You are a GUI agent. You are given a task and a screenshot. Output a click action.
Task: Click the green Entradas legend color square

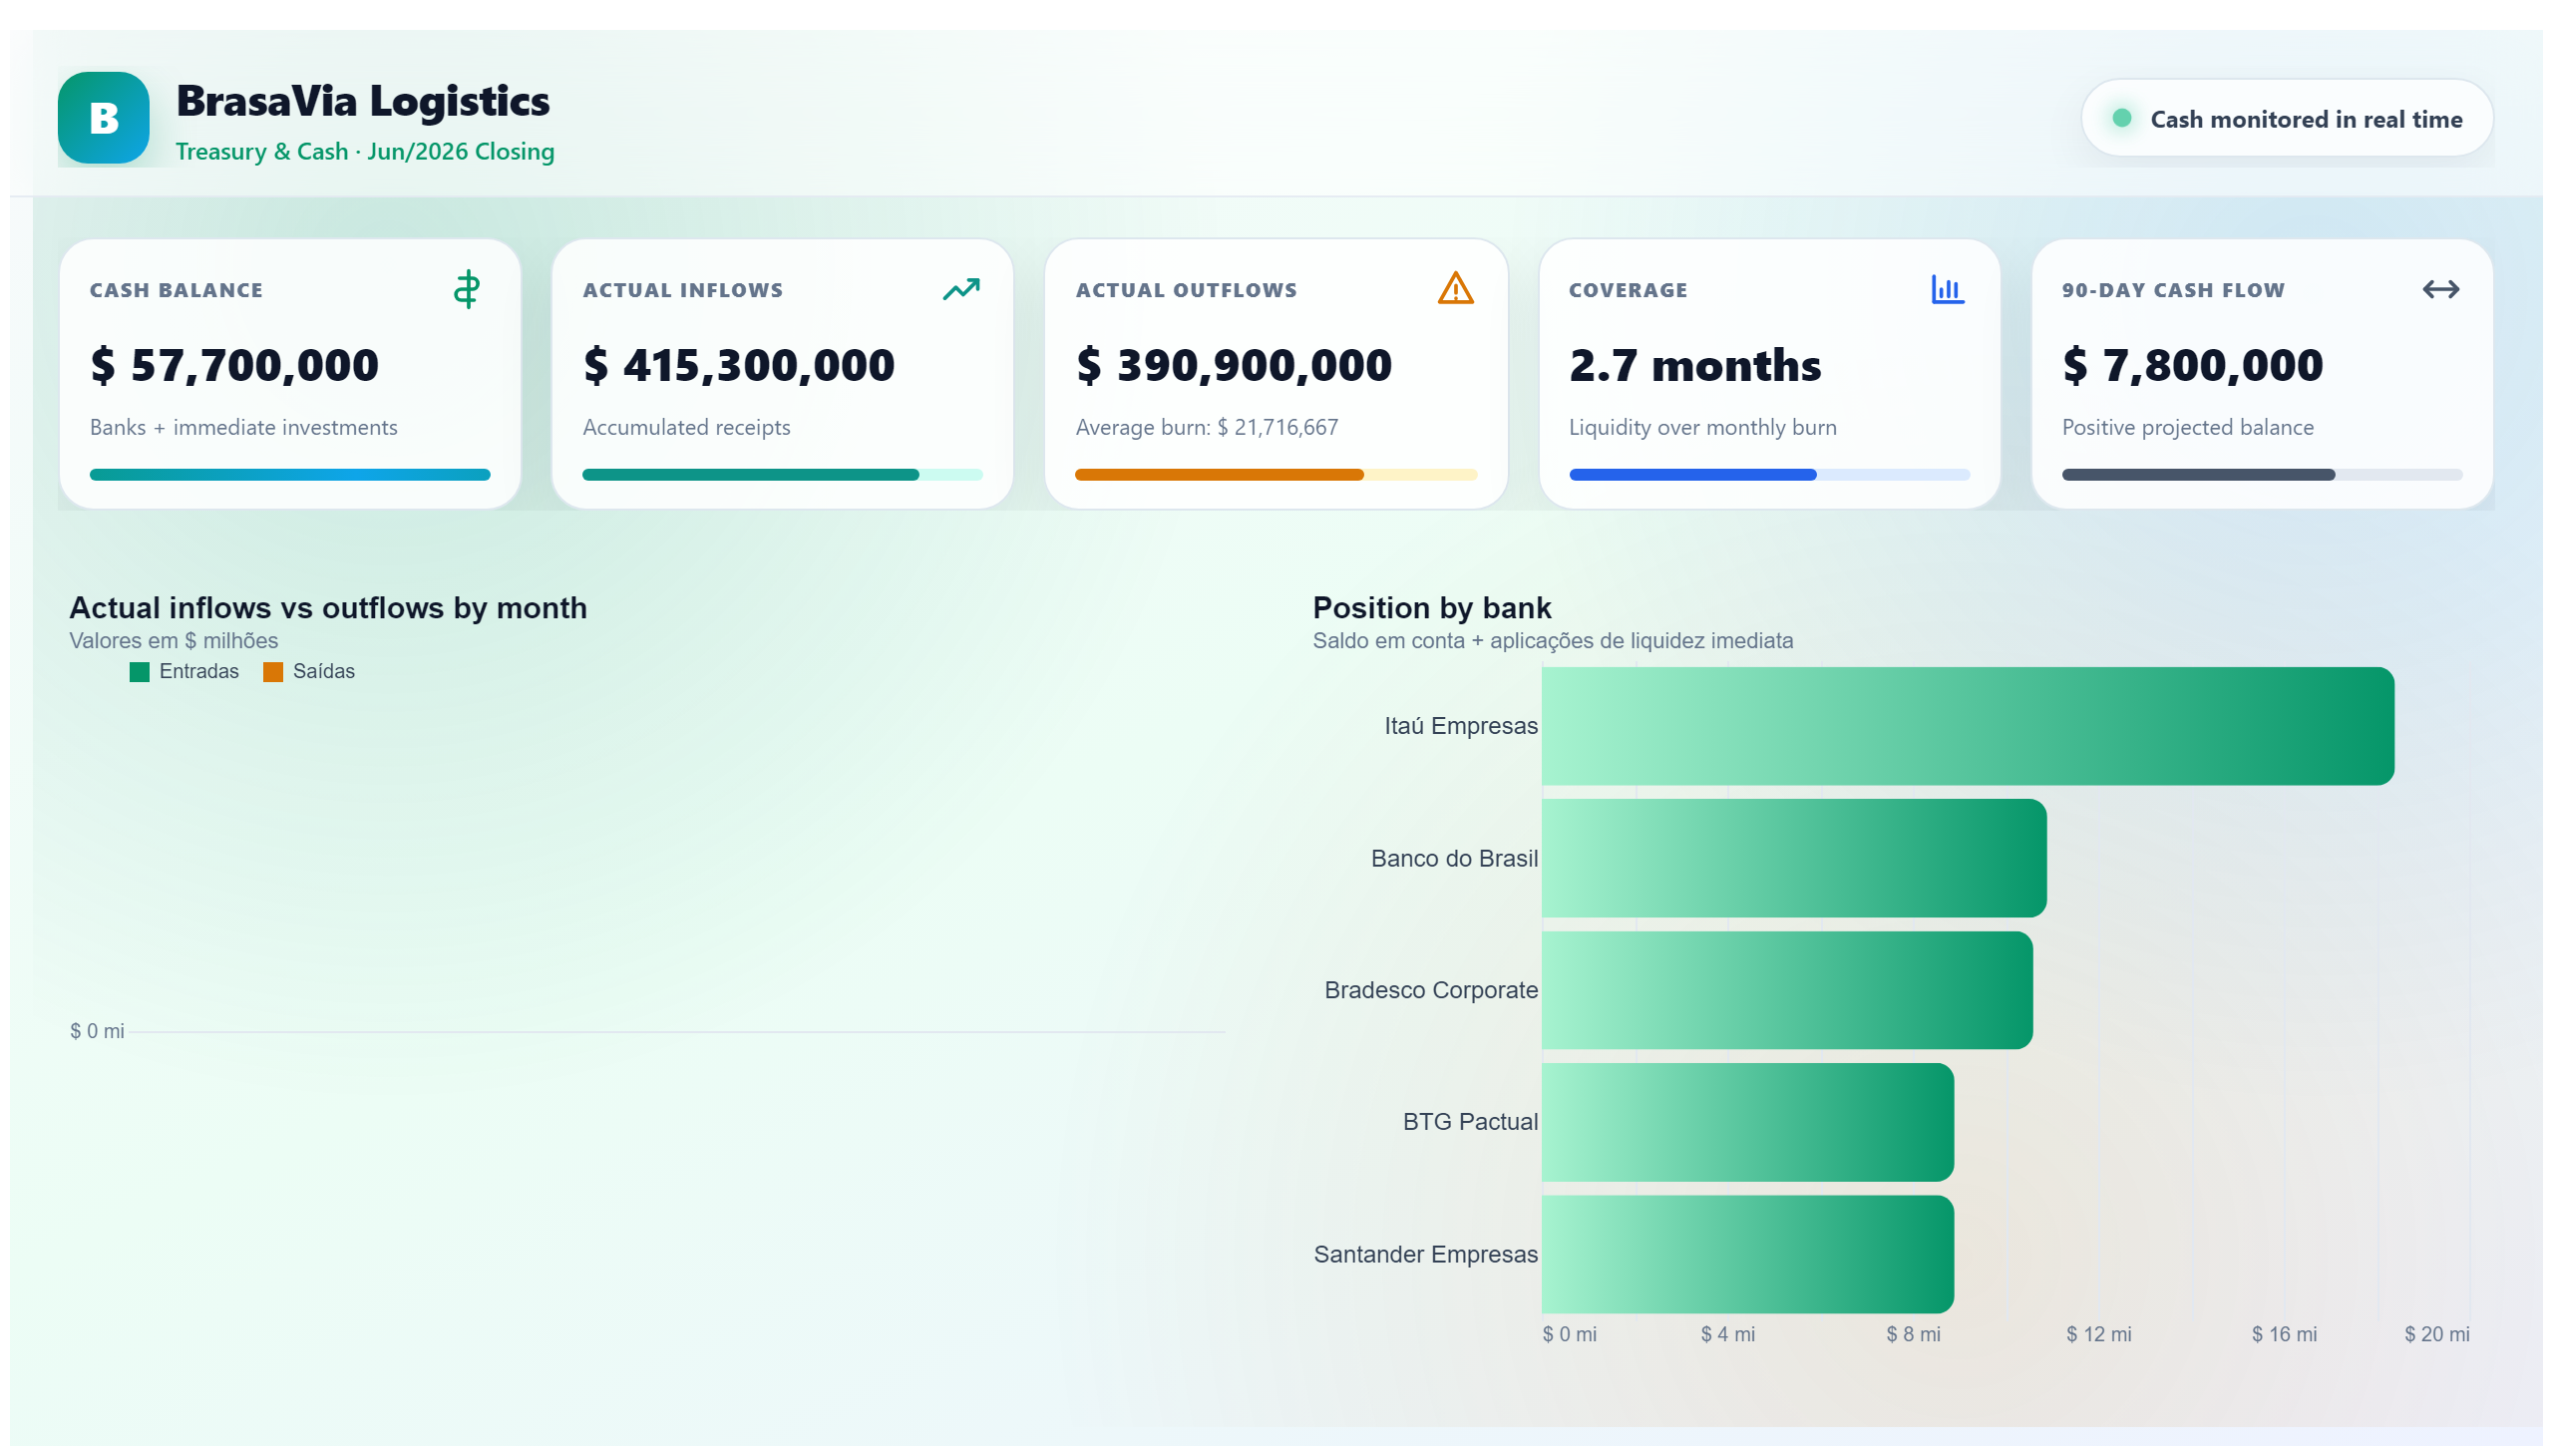point(139,672)
